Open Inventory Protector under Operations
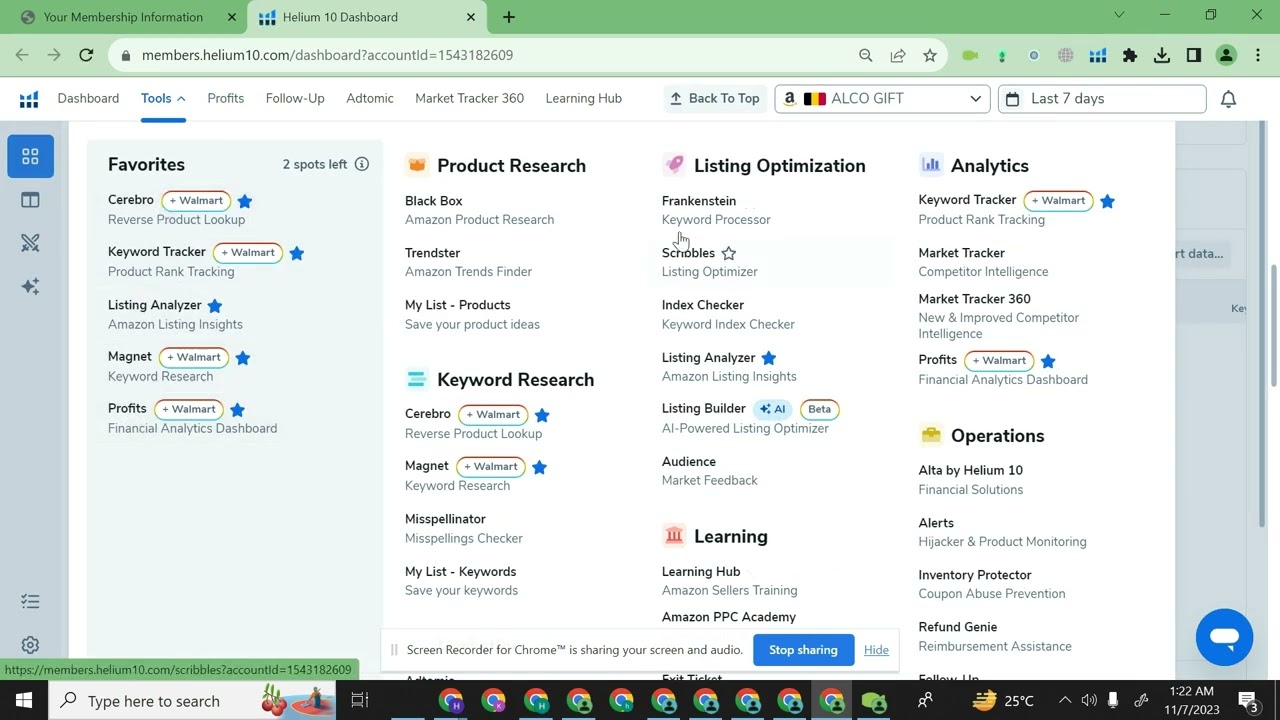The width and height of the screenshot is (1280, 720). [x=975, y=575]
